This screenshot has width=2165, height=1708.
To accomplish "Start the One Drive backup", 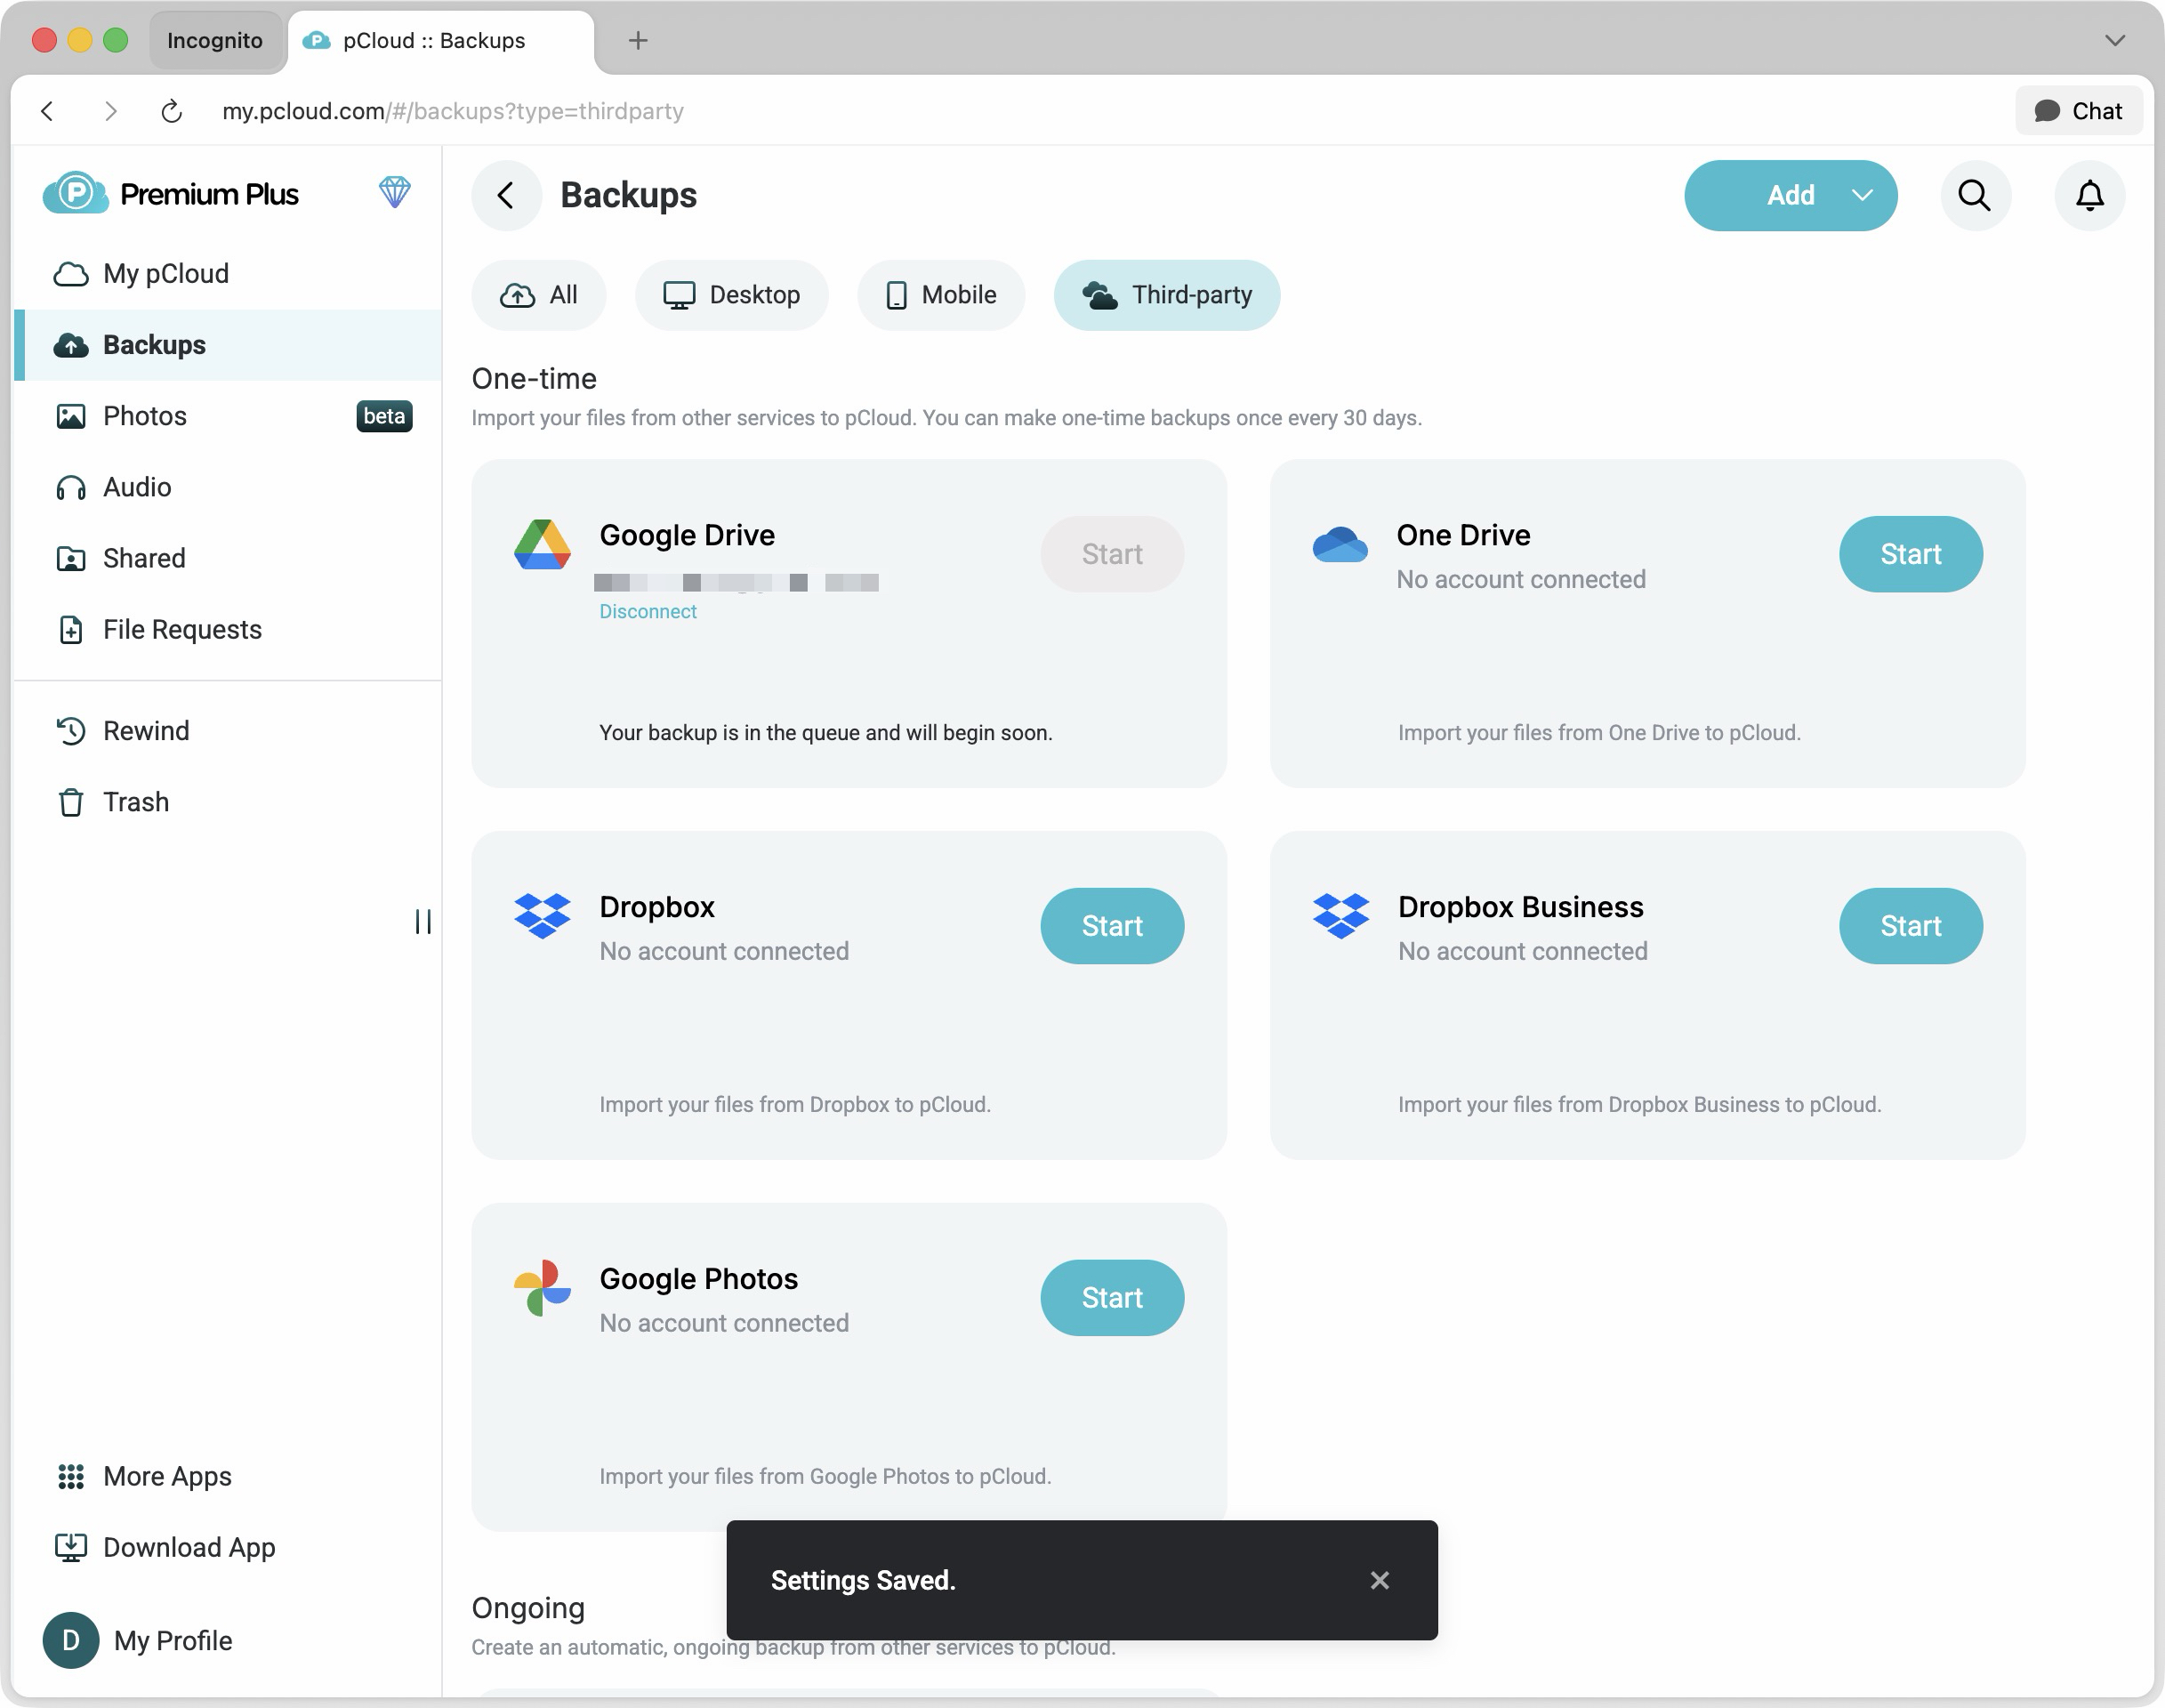I will [1910, 554].
